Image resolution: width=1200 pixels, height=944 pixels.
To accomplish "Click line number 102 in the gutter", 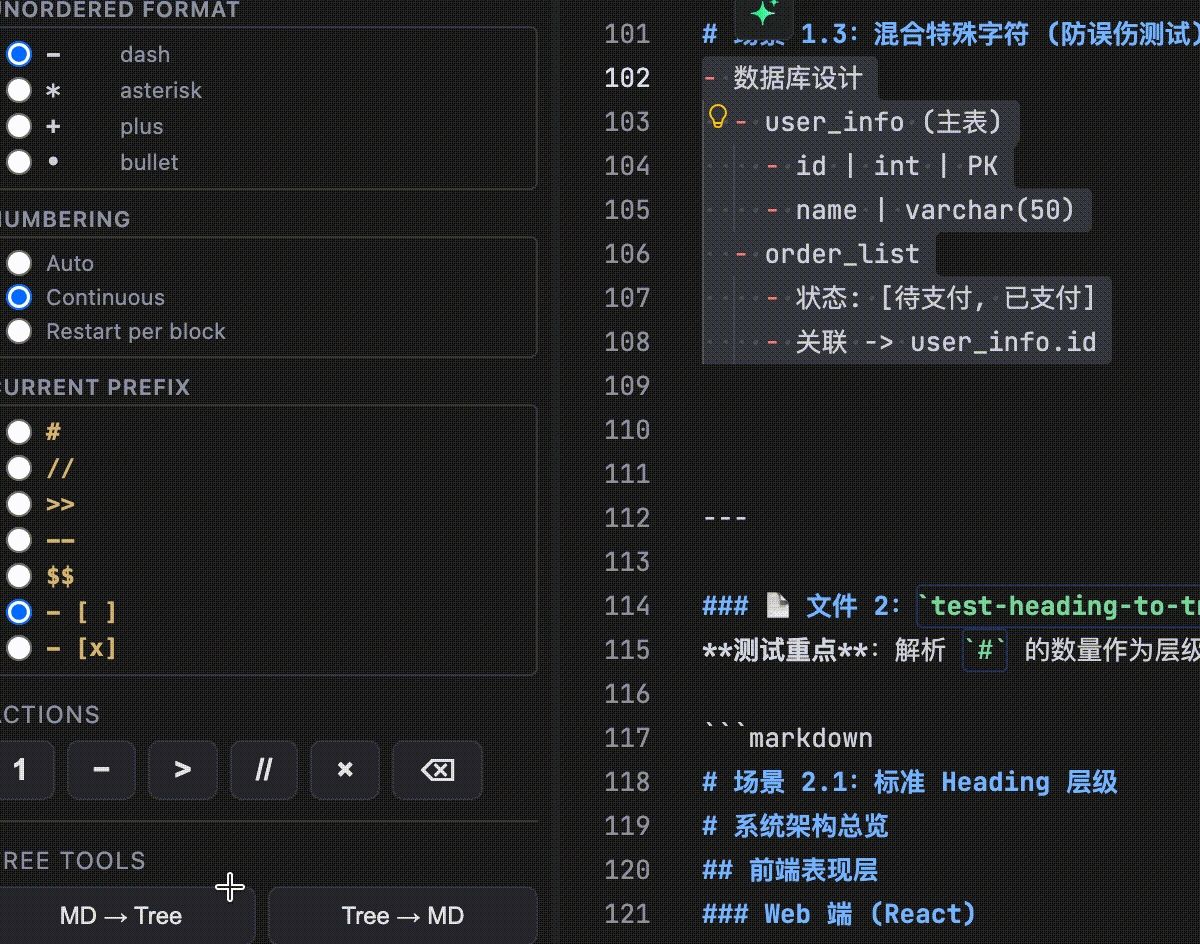I will (627, 78).
